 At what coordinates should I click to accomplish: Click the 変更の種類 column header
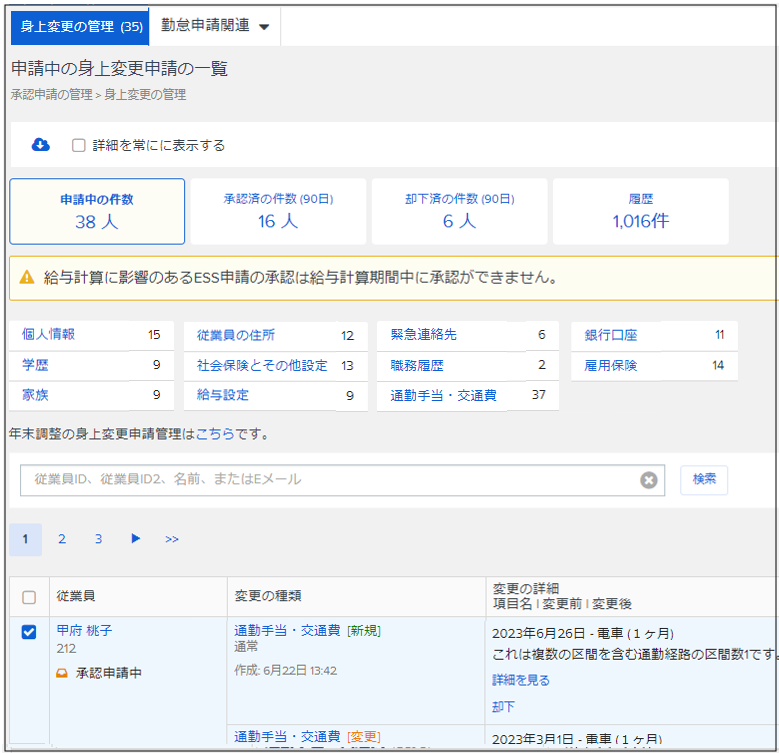(268, 596)
